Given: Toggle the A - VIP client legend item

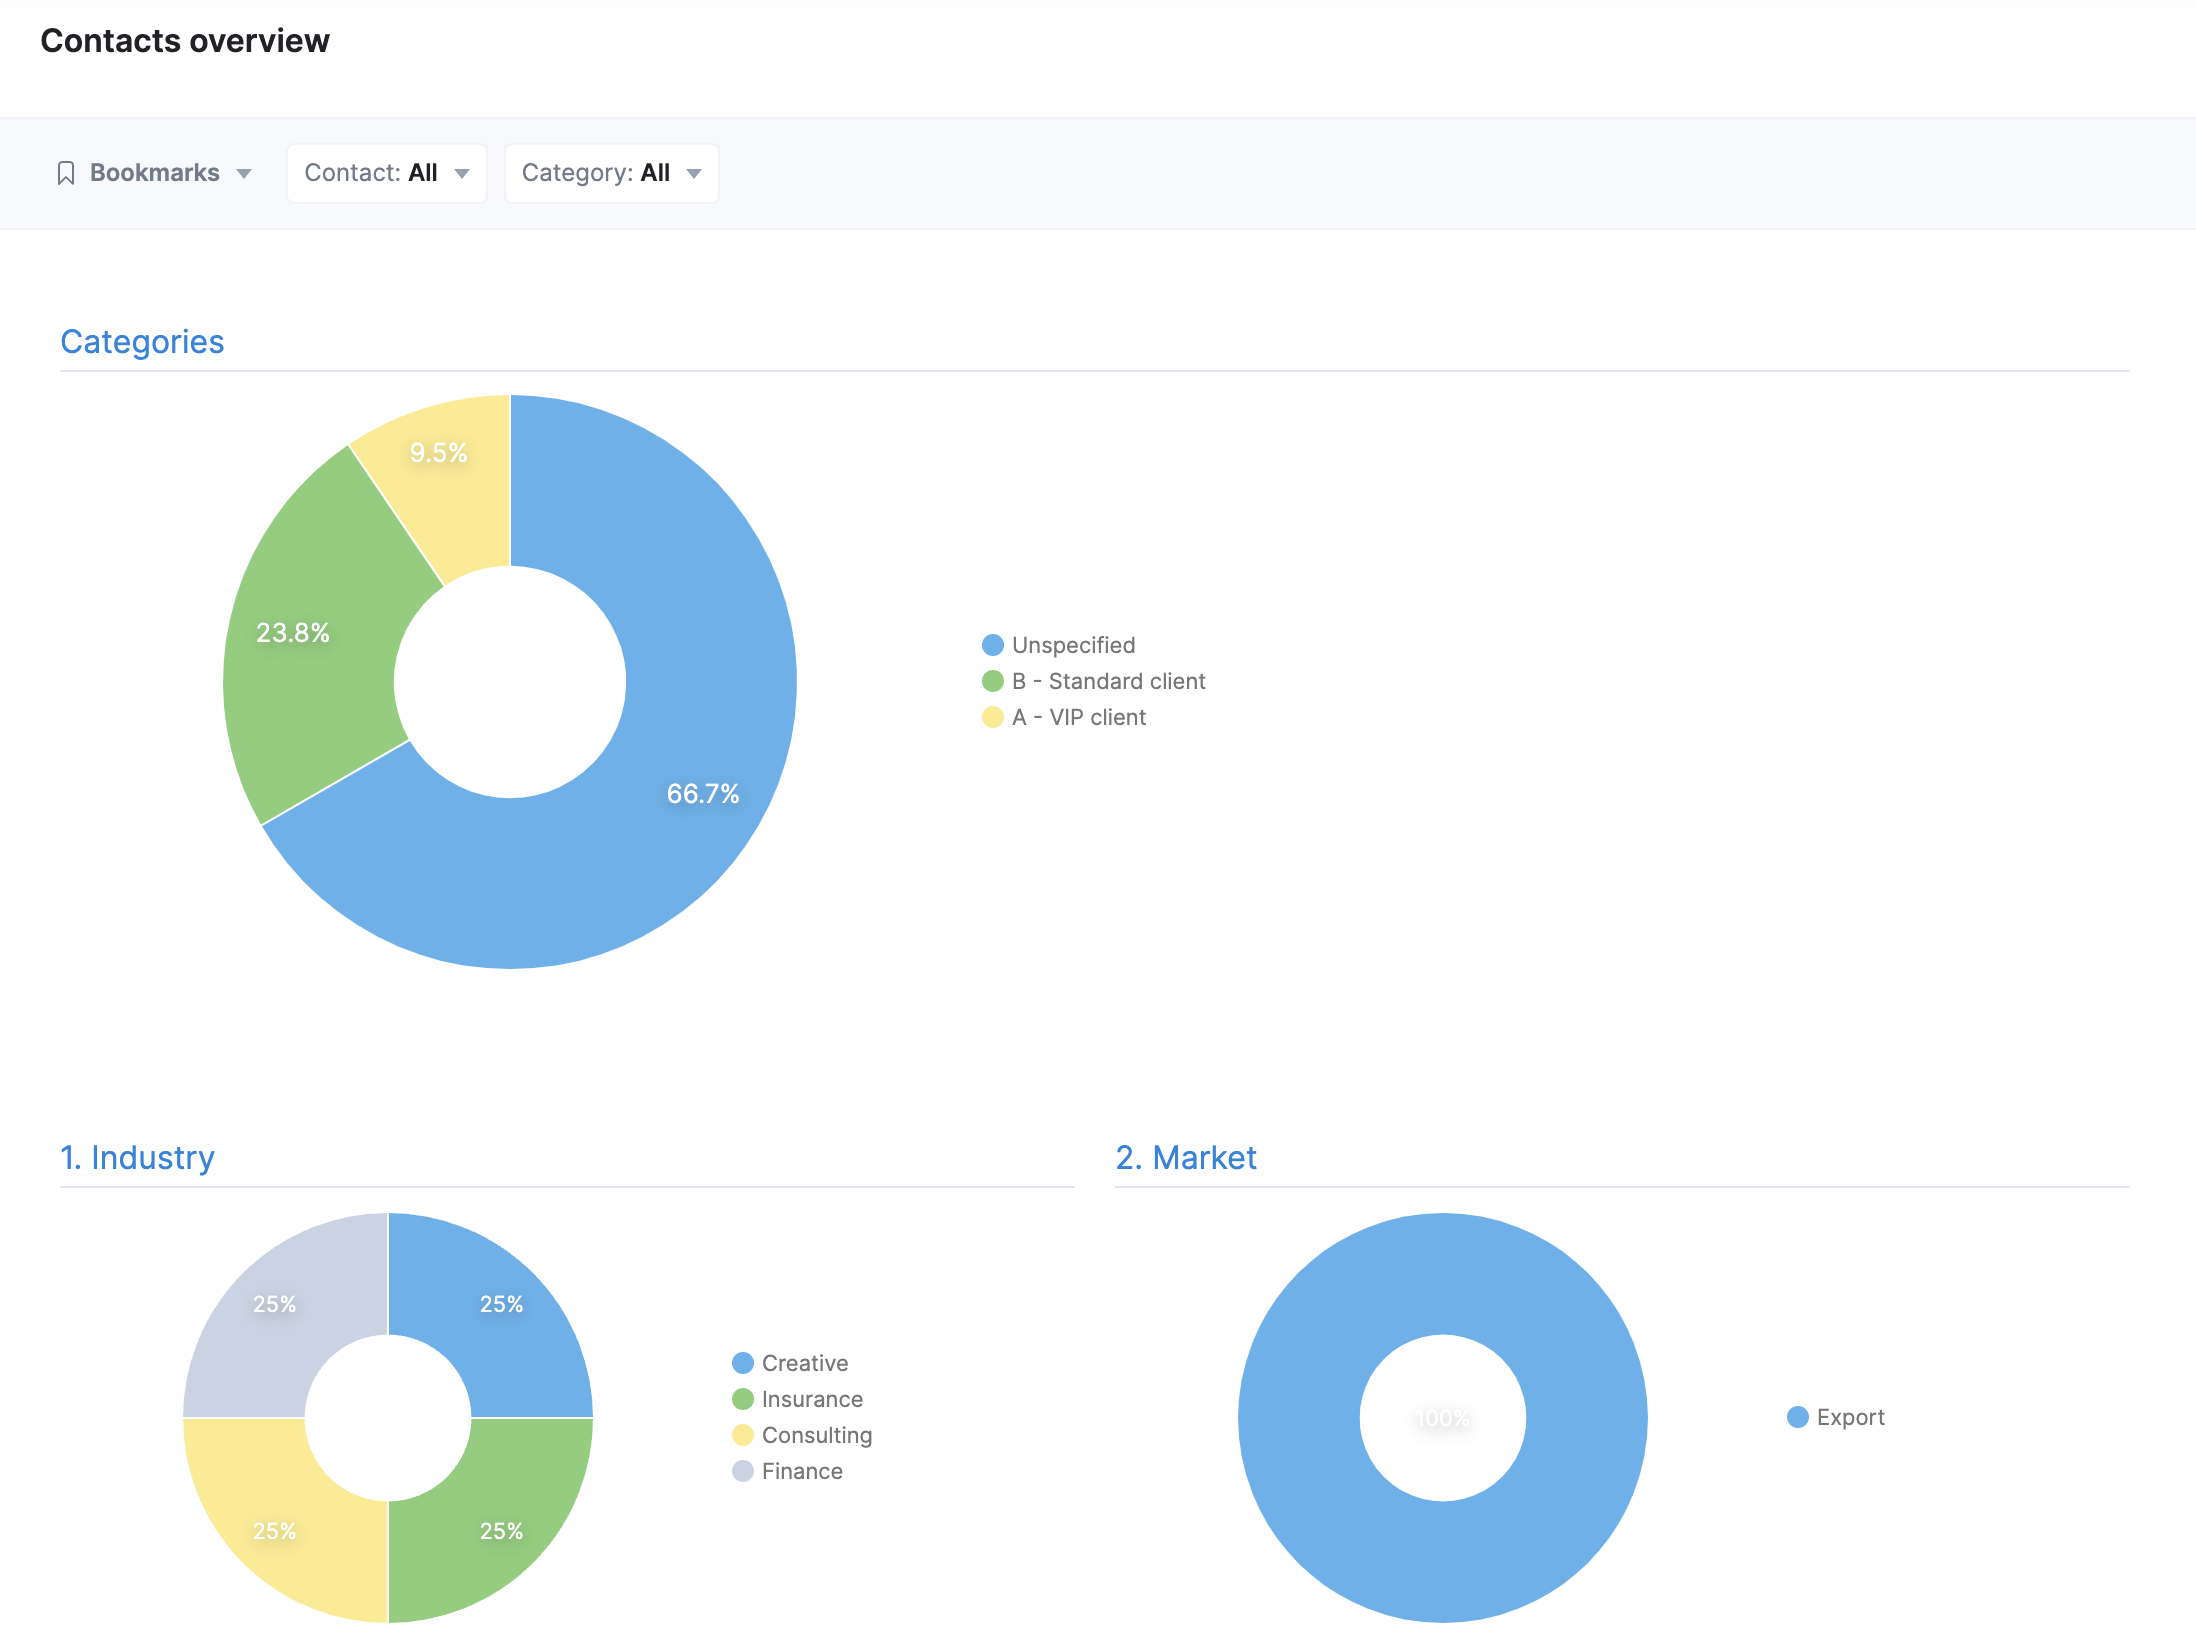Looking at the screenshot, I should [1064, 717].
